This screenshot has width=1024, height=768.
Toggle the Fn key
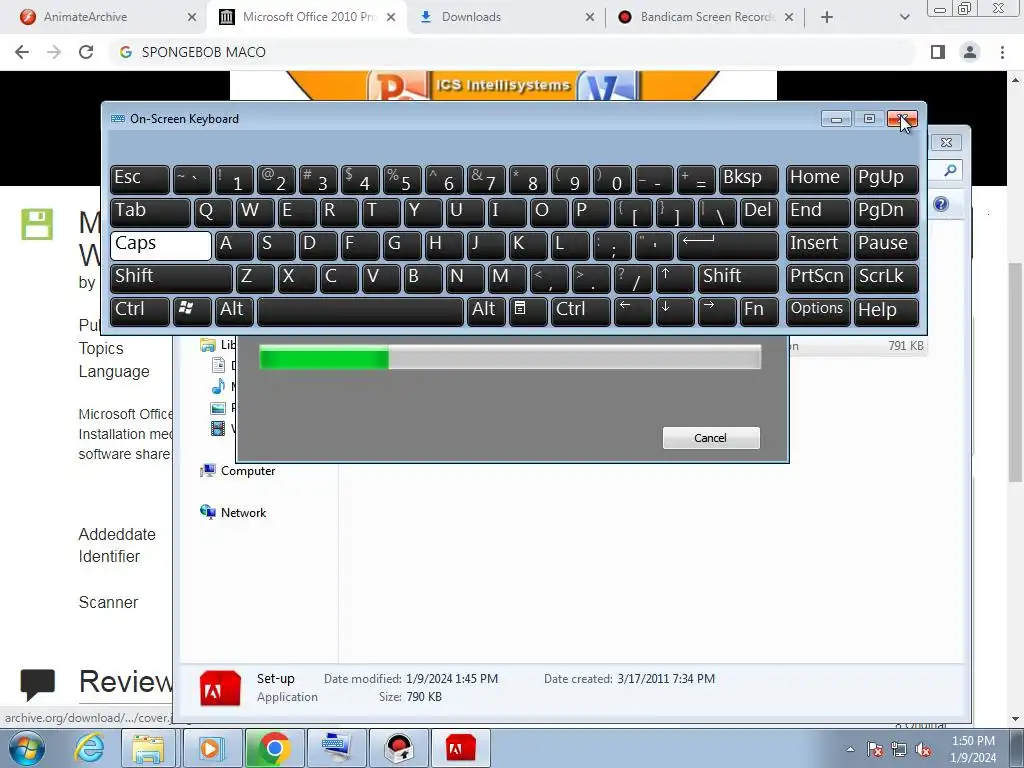pyautogui.click(x=758, y=311)
